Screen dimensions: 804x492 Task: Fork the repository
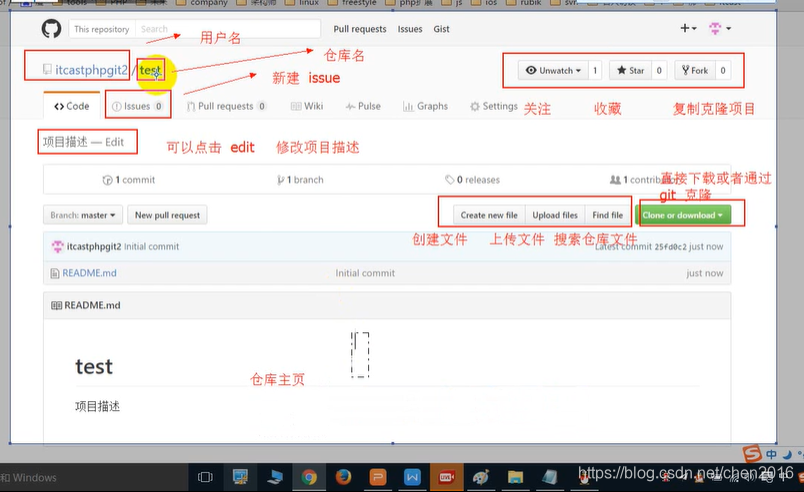pos(695,70)
